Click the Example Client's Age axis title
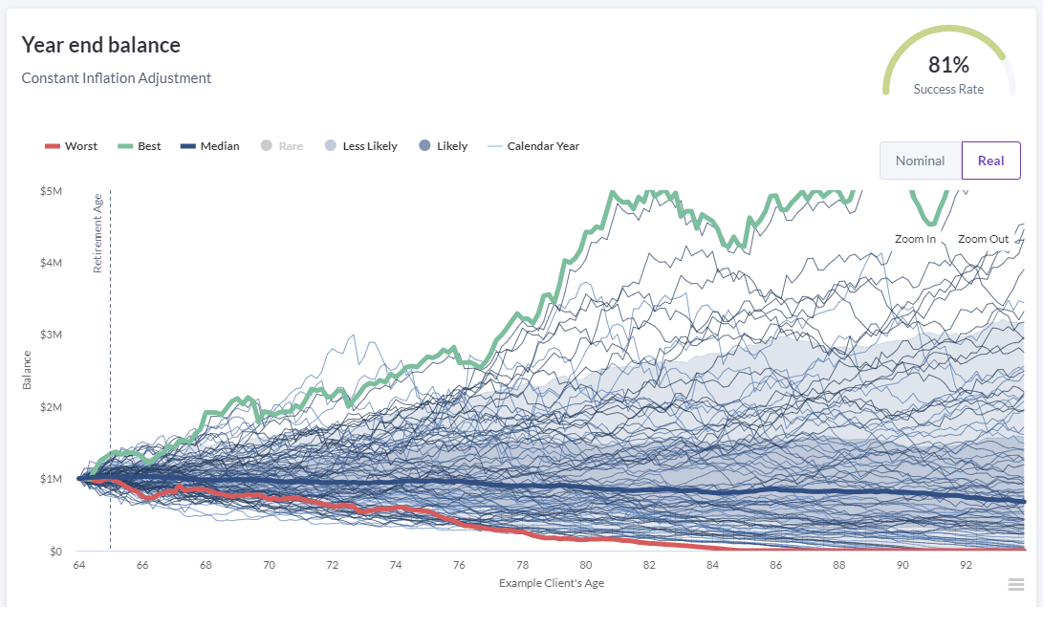Image resolution: width=1045 pixels, height=621 pixels. (551, 583)
